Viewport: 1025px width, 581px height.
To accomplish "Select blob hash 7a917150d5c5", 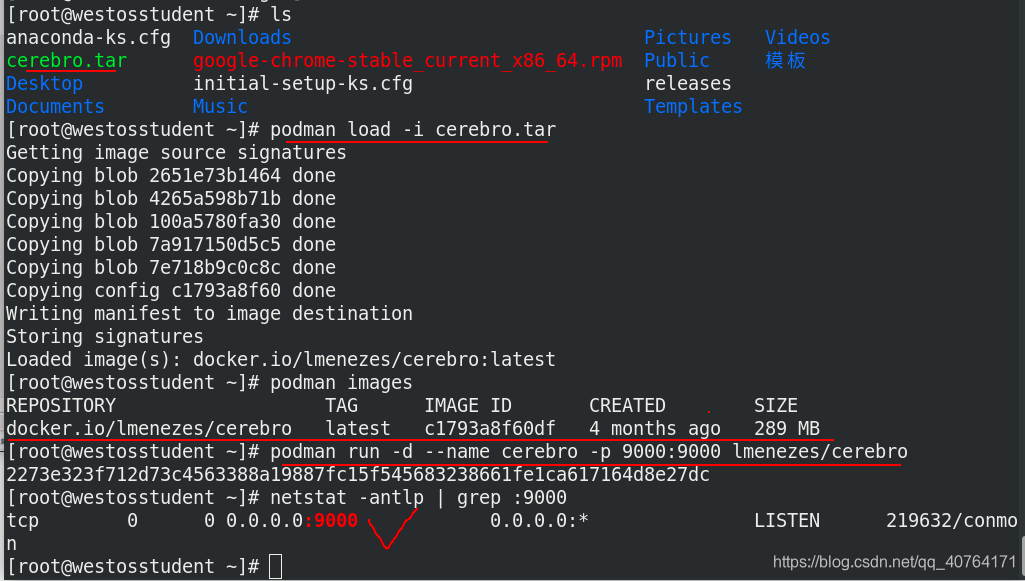I will coord(214,244).
